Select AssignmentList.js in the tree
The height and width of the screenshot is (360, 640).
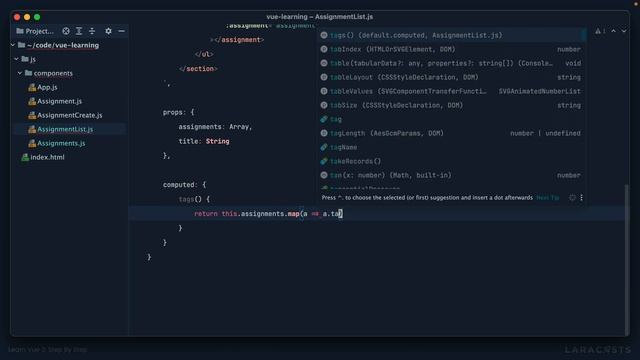[65, 129]
